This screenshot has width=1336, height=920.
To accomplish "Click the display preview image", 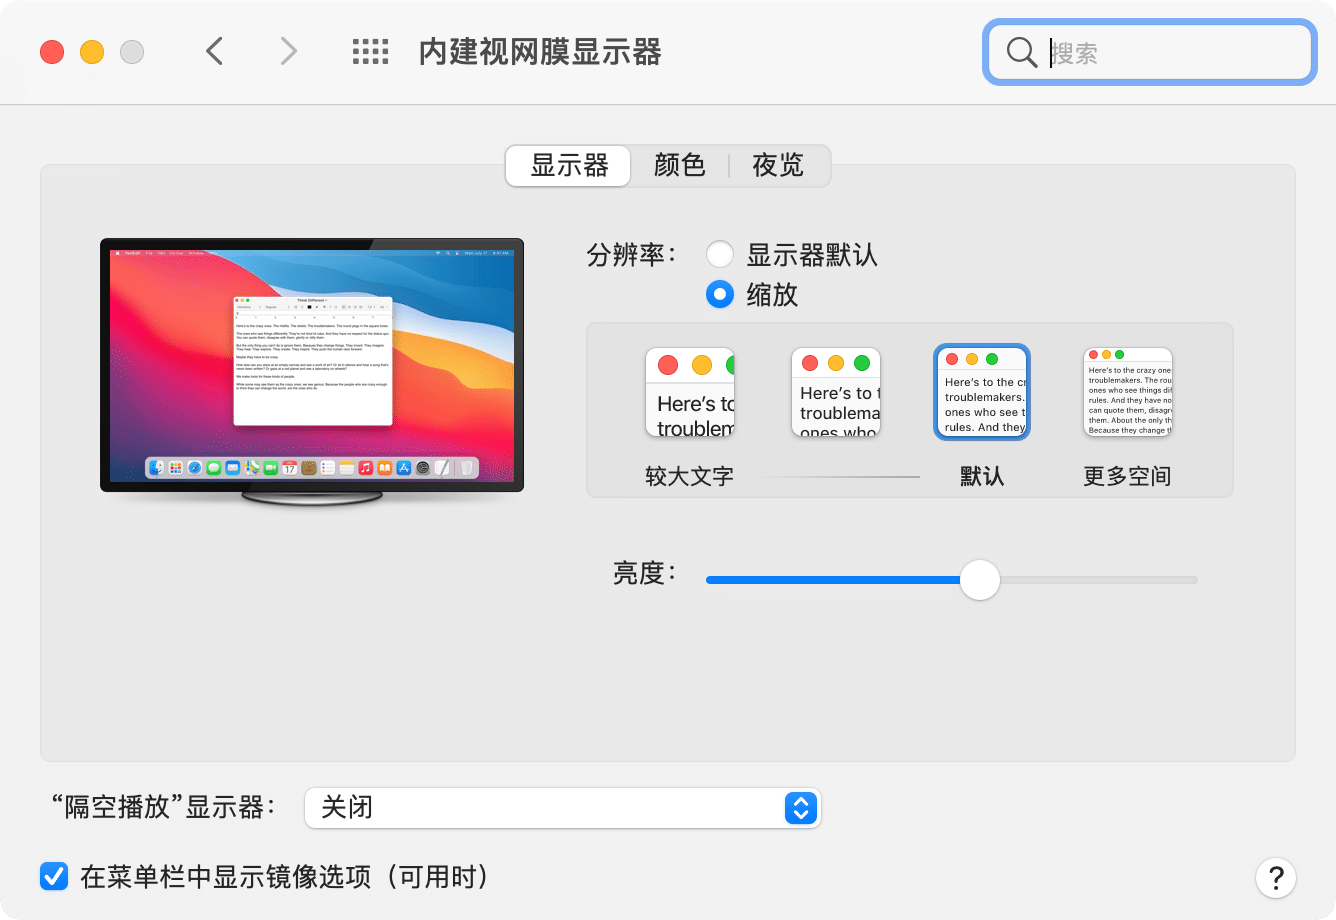I will coord(312,370).
